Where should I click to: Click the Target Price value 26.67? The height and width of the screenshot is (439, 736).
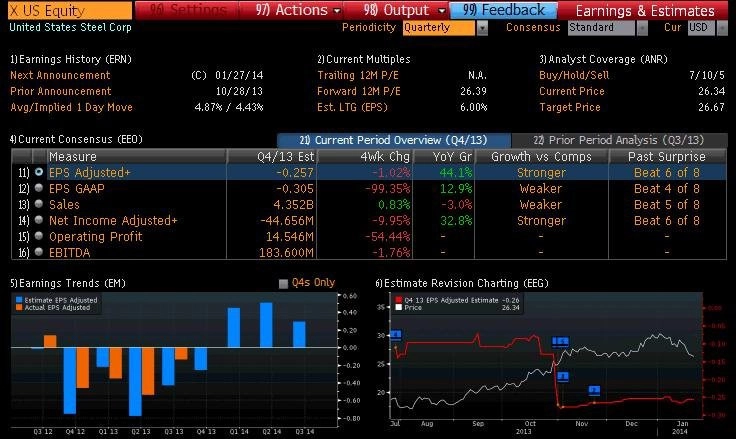pos(712,107)
